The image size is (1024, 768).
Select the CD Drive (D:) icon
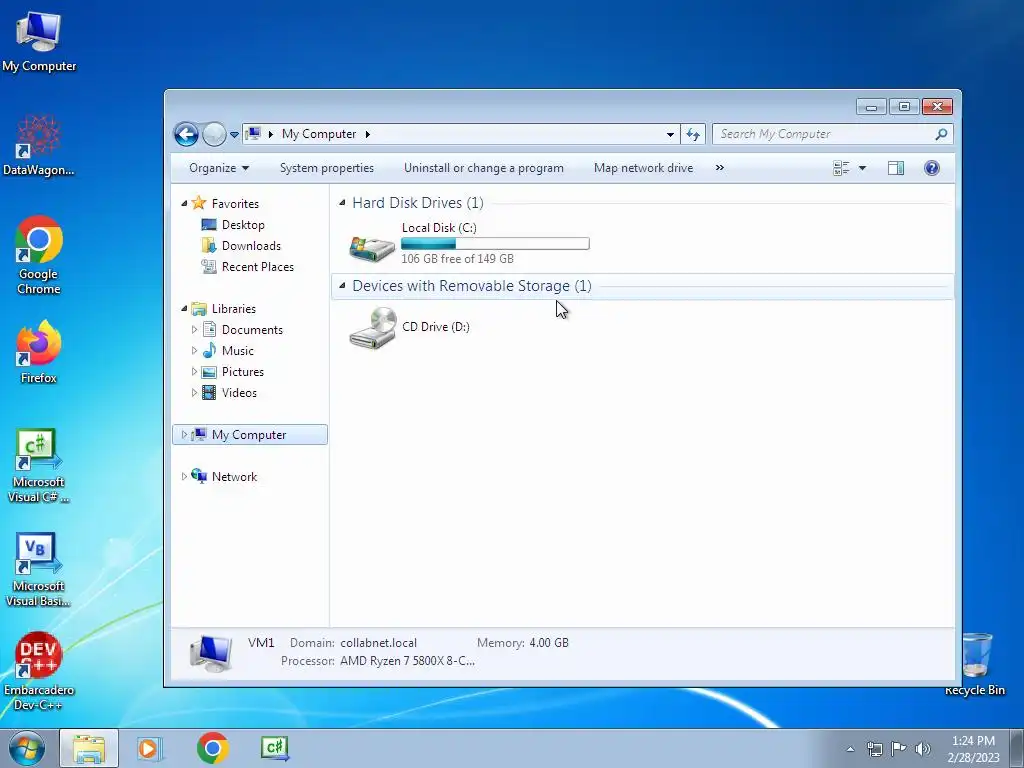point(372,328)
